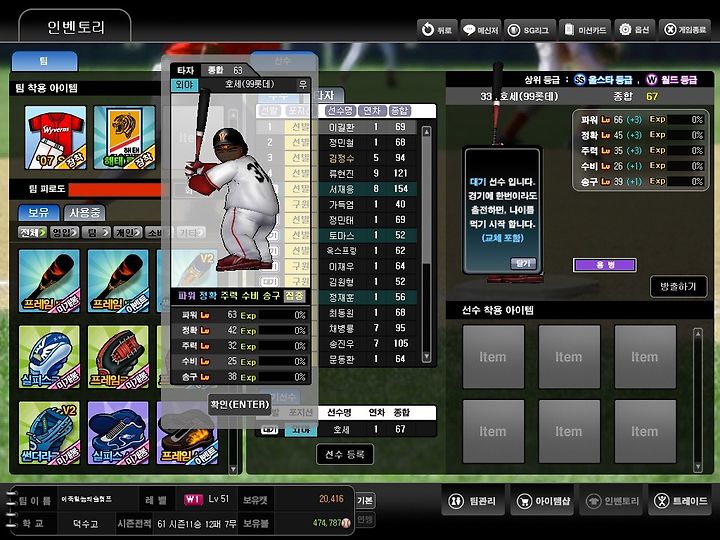The image size is (720, 540).
Task: Click the purple 용병 label
Action: [604, 265]
